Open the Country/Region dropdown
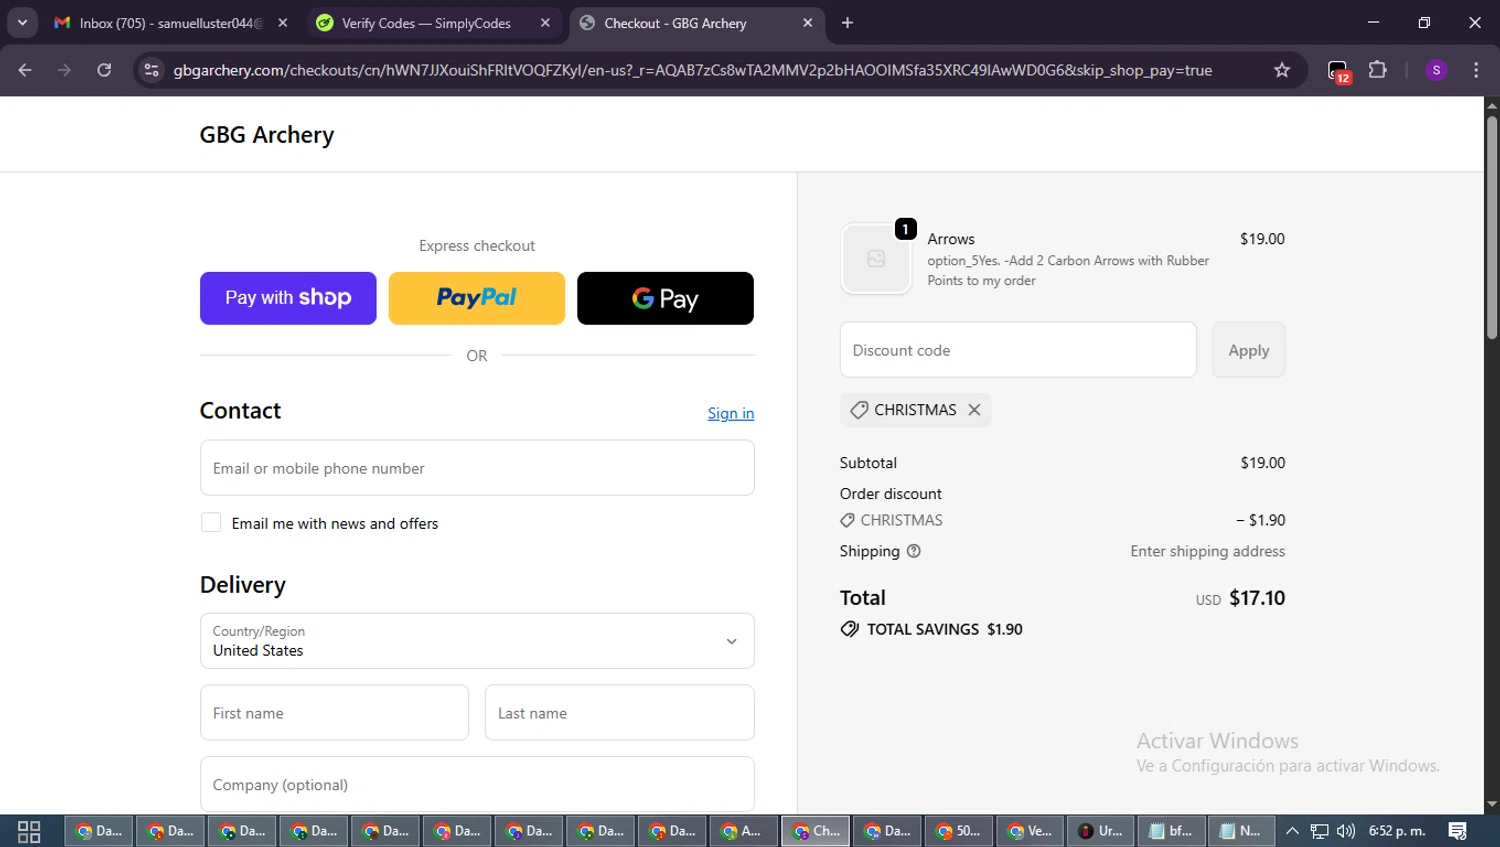 coord(477,641)
